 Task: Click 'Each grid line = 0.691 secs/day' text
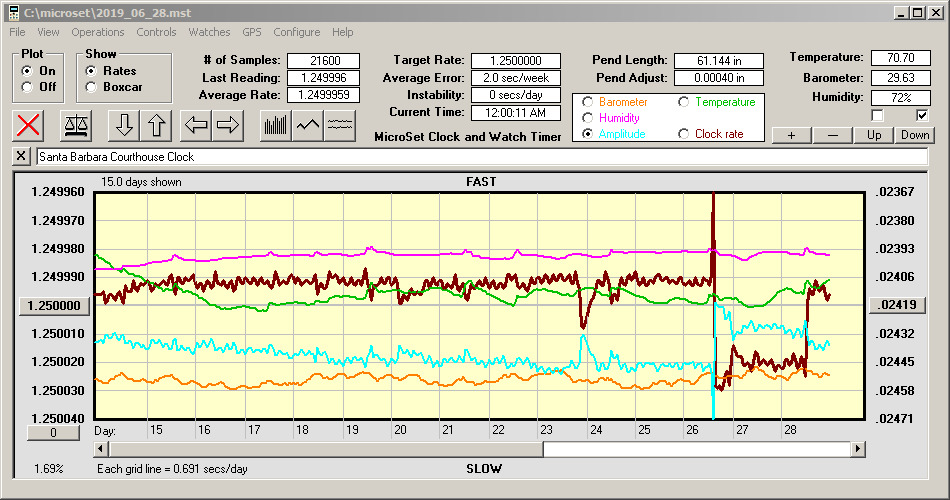172,468
